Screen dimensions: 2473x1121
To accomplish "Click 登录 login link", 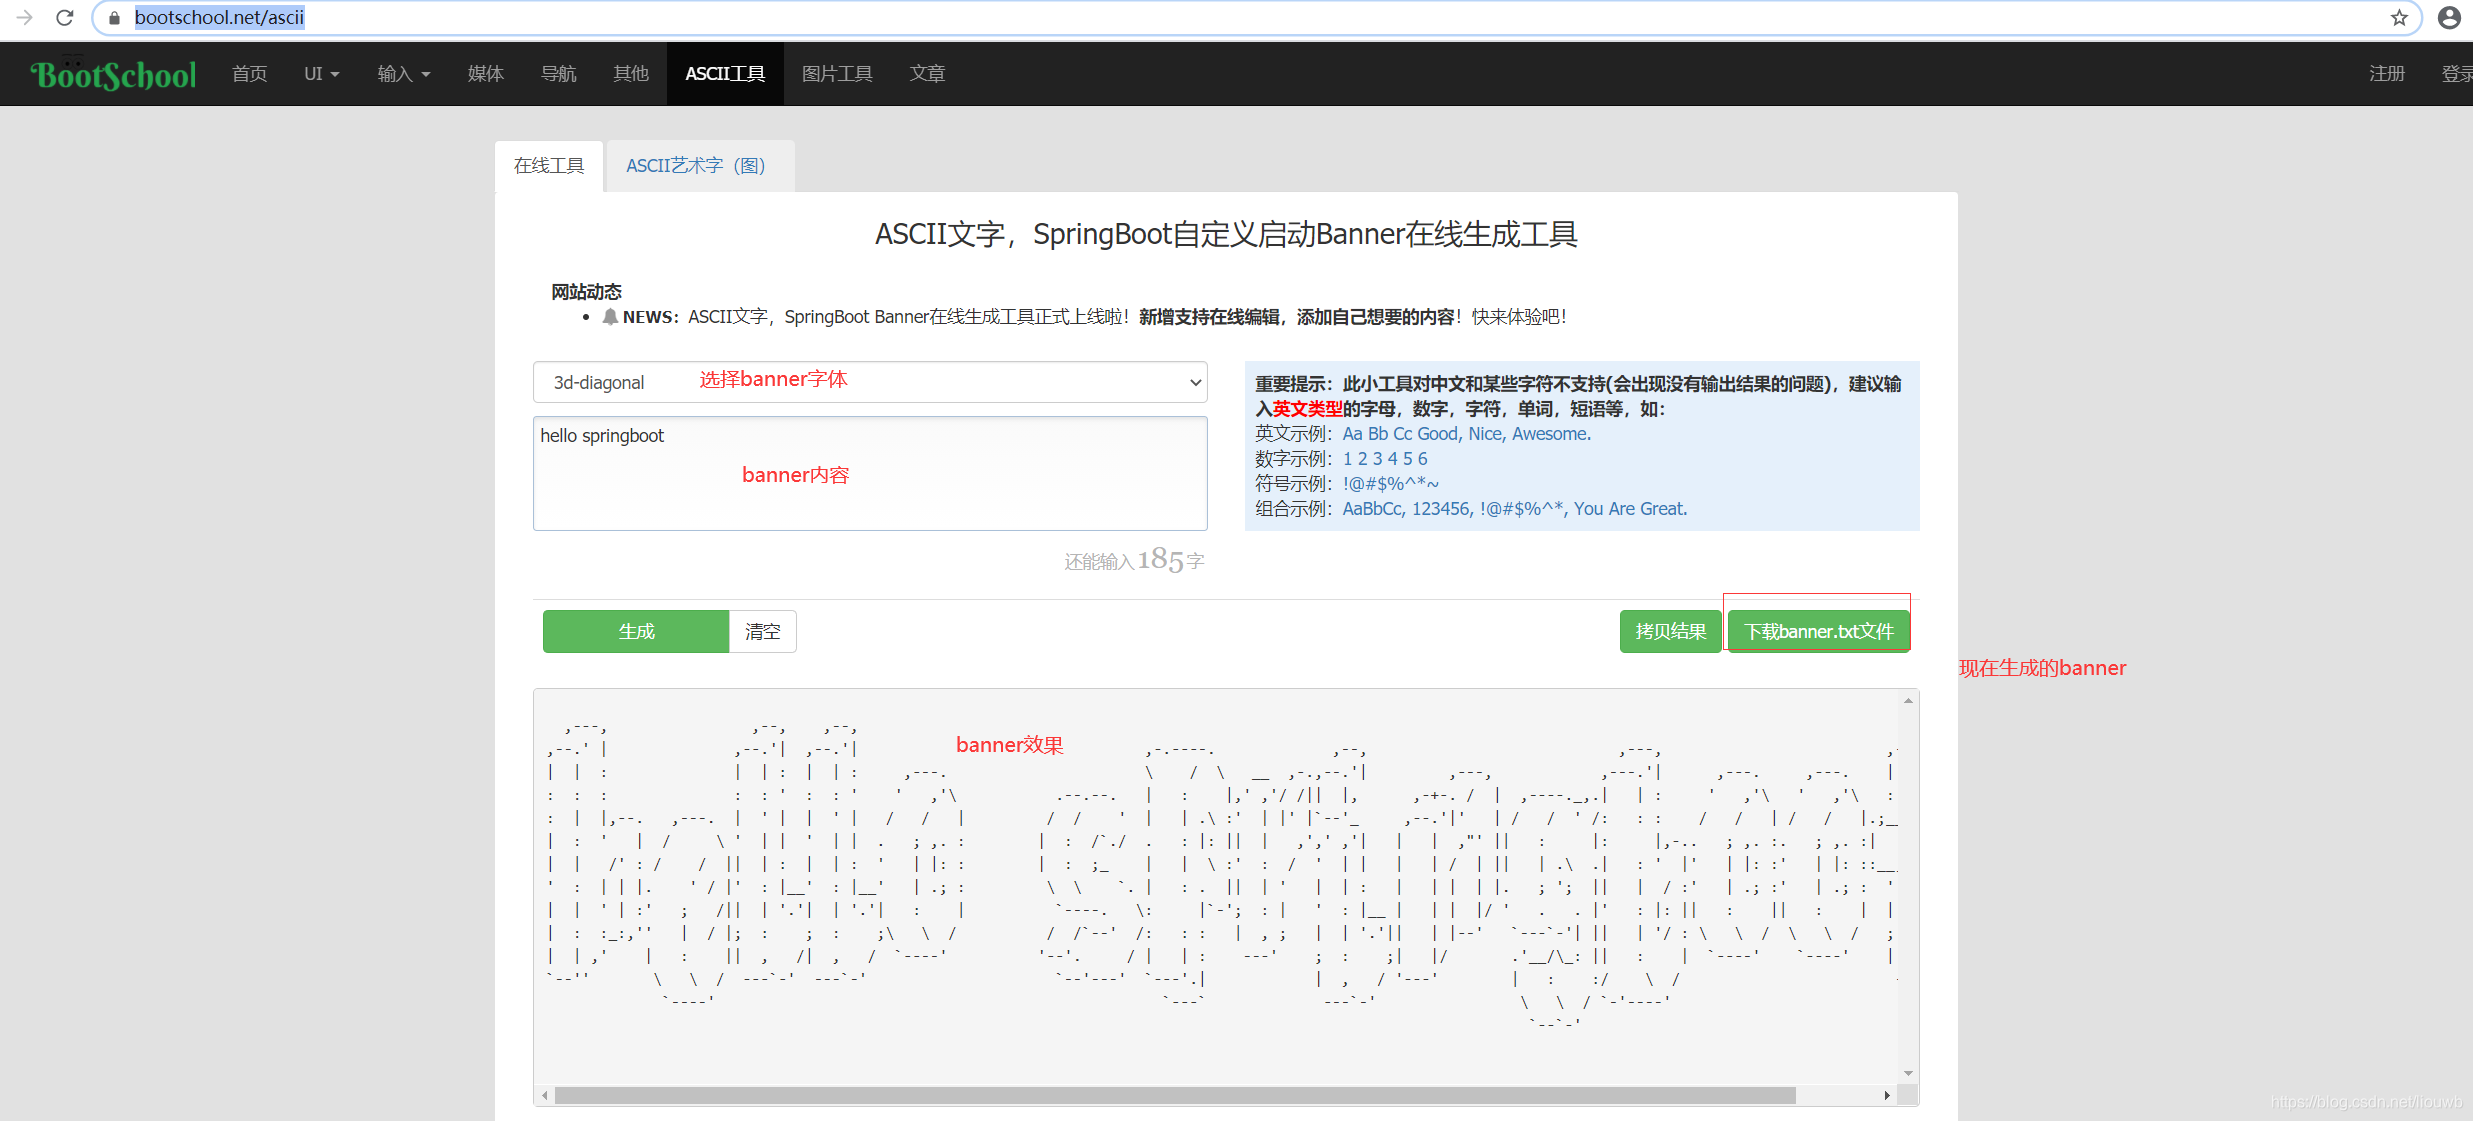I will coord(2457,73).
